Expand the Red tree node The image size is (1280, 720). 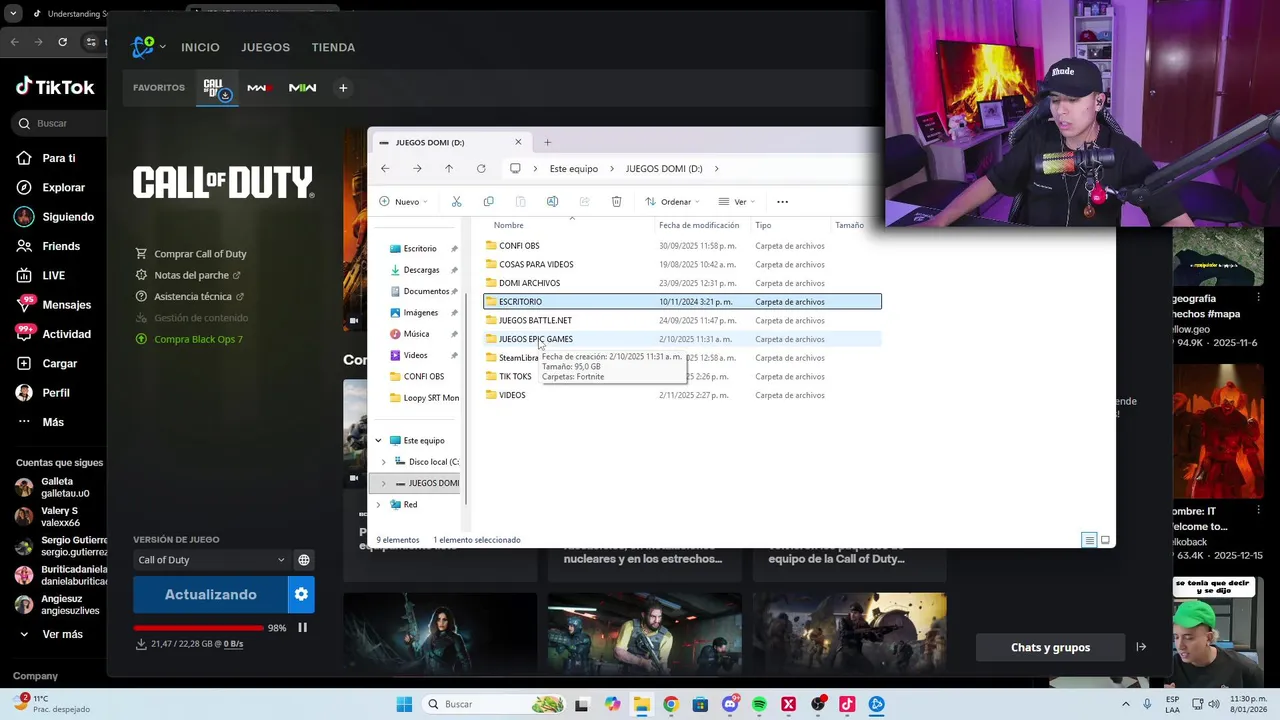[378, 505]
